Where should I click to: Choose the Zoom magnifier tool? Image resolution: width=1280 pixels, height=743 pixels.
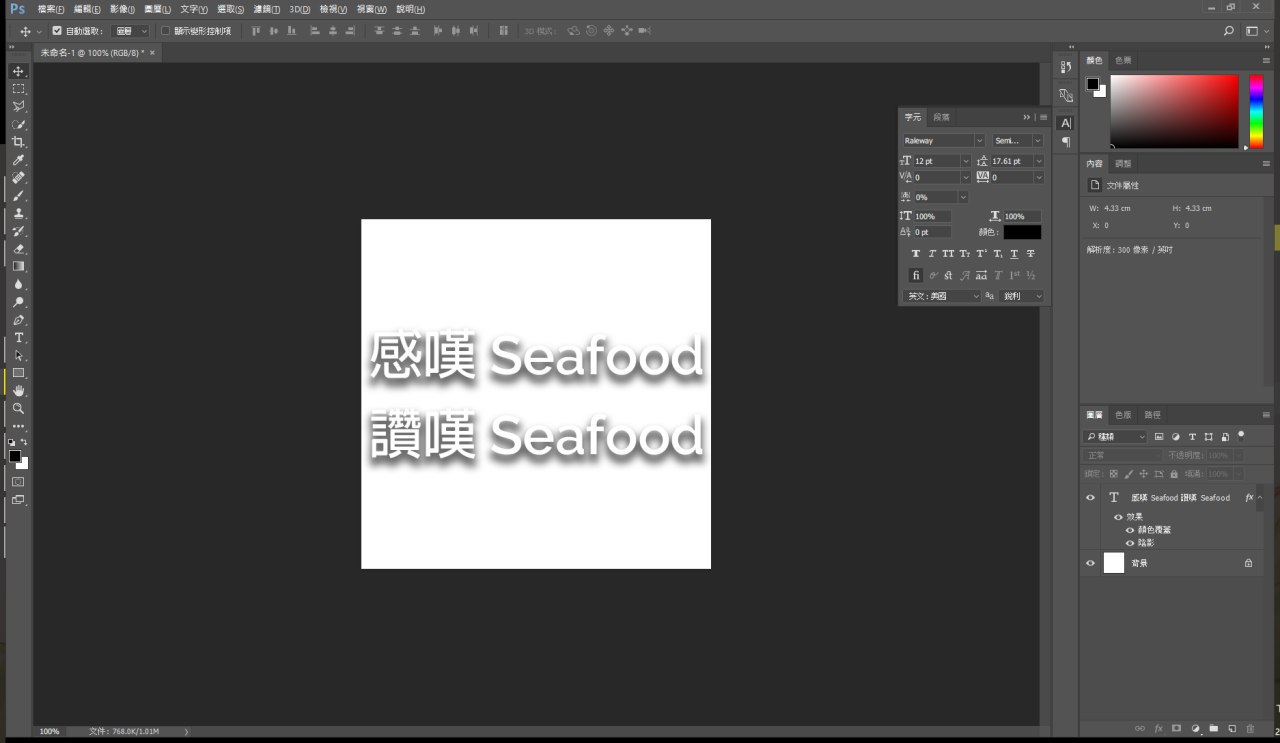point(18,408)
